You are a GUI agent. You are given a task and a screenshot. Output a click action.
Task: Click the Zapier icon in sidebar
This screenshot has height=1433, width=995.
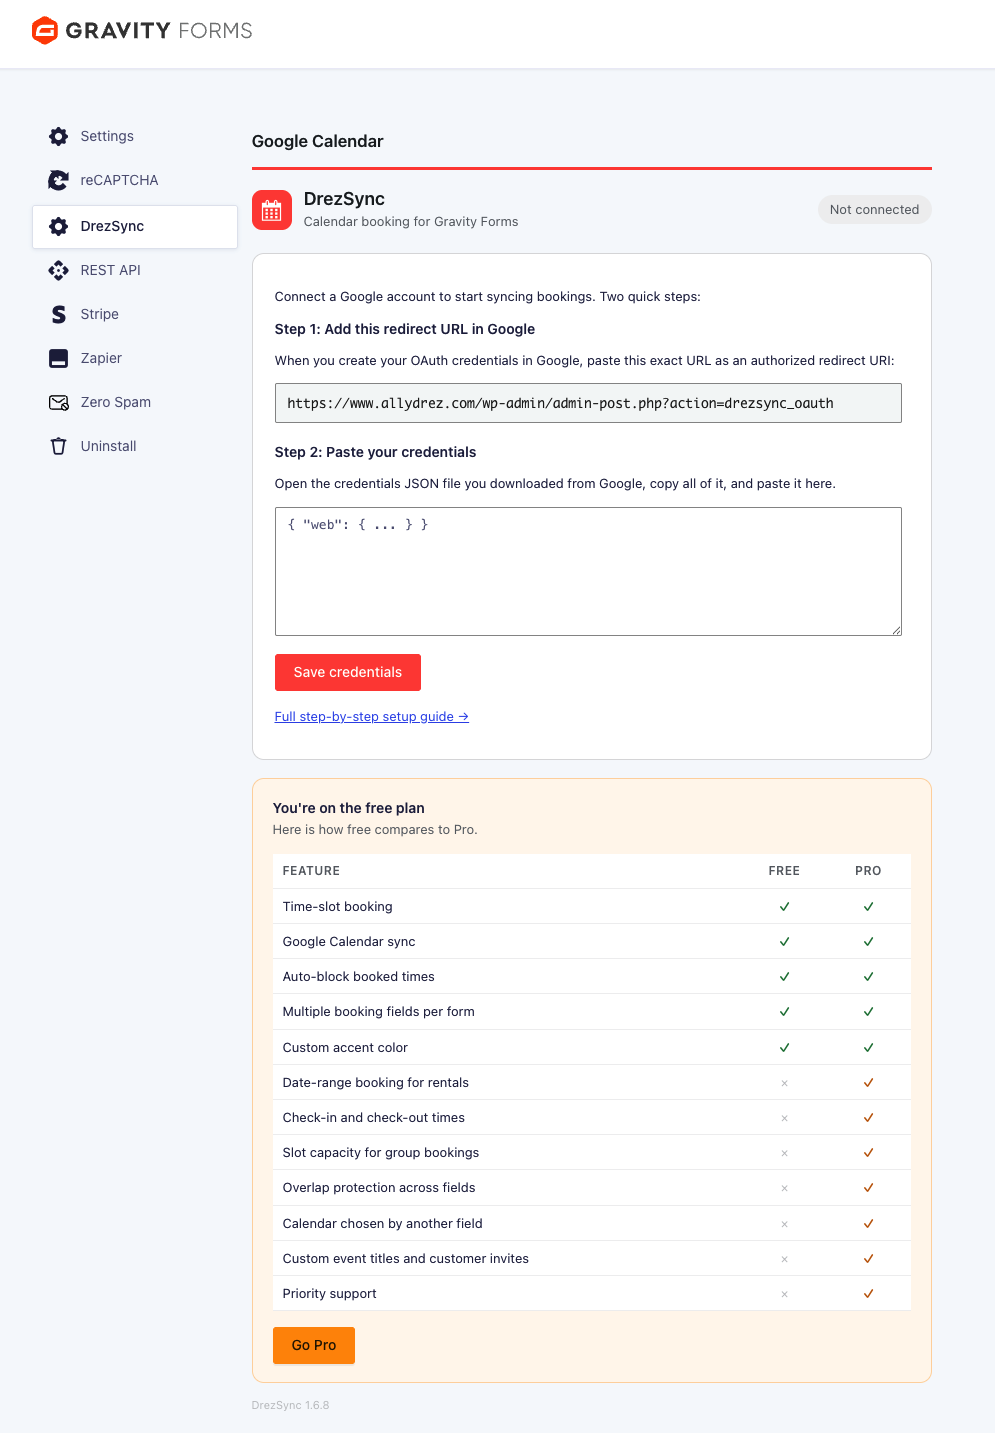pos(59,358)
